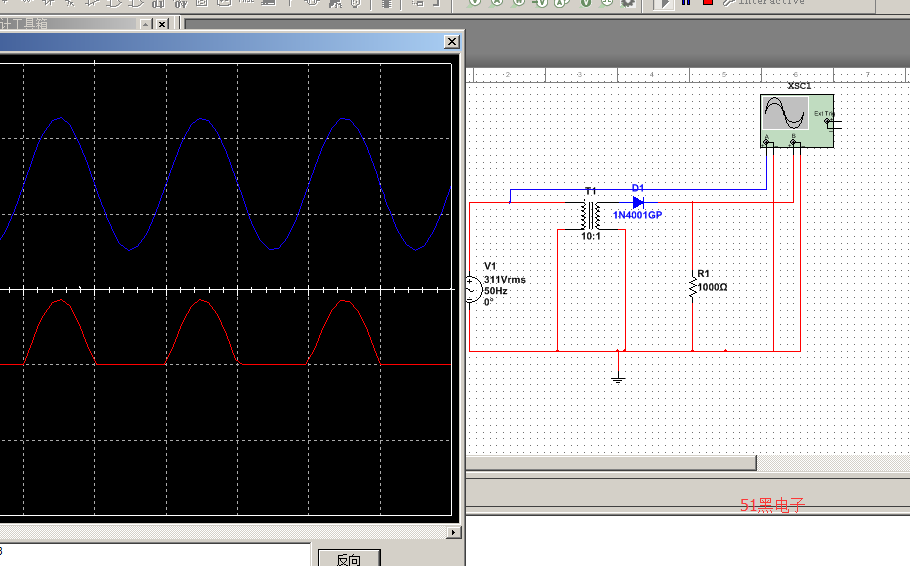The height and width of the screenshot is (566, 910).
Task: Collapse the design toolbox panel arrow
Action: click(x=146, y=24)
